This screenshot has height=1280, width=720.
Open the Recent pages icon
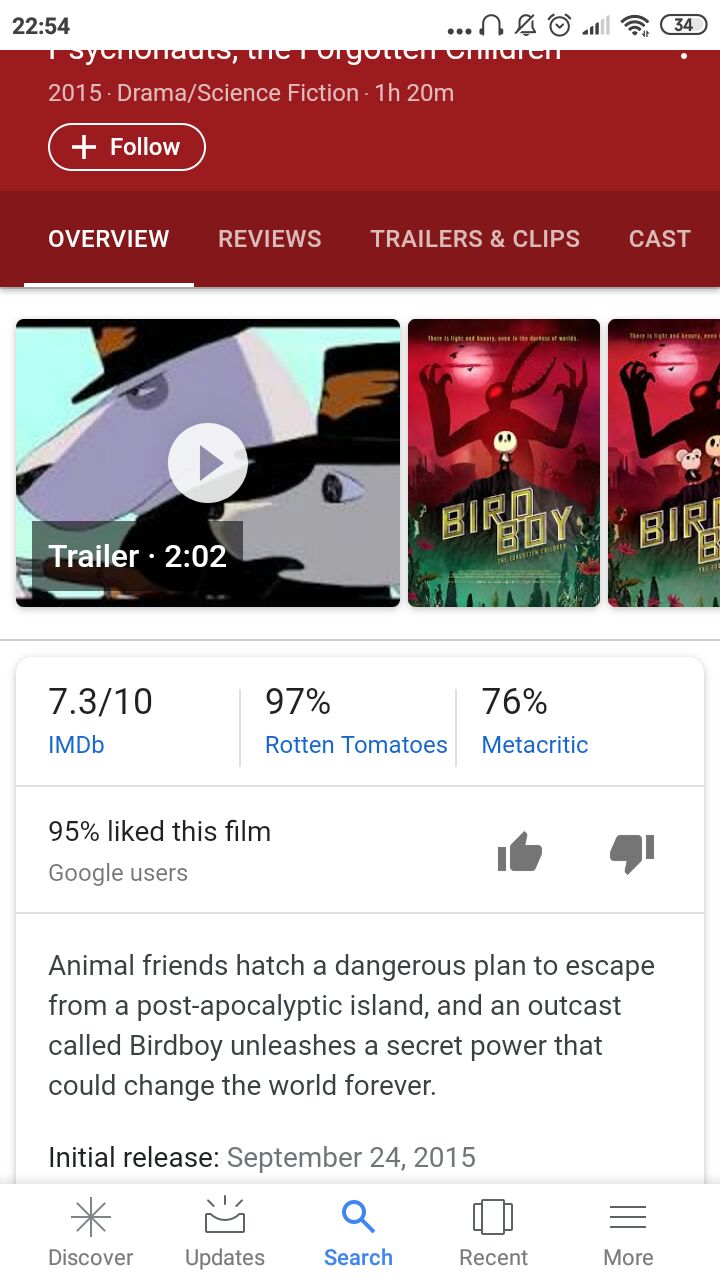493,1217
